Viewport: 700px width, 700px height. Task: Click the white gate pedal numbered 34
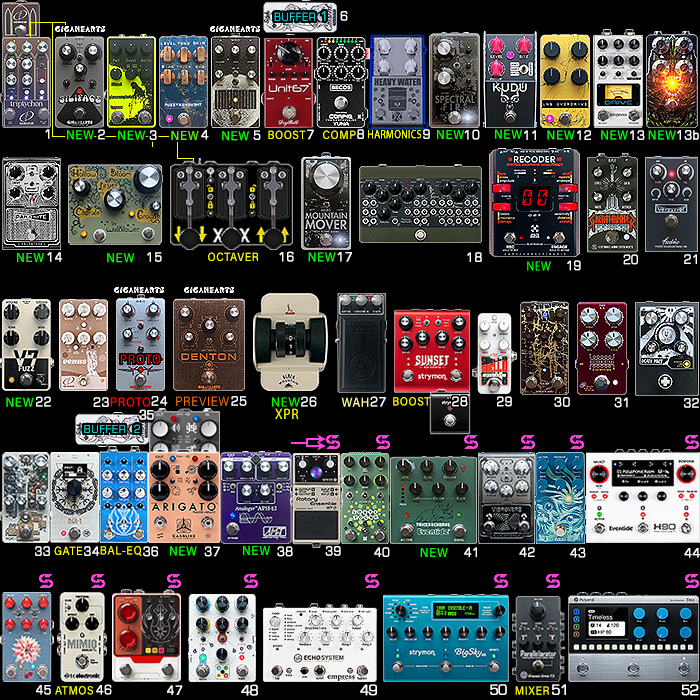(x=75, y=498)
